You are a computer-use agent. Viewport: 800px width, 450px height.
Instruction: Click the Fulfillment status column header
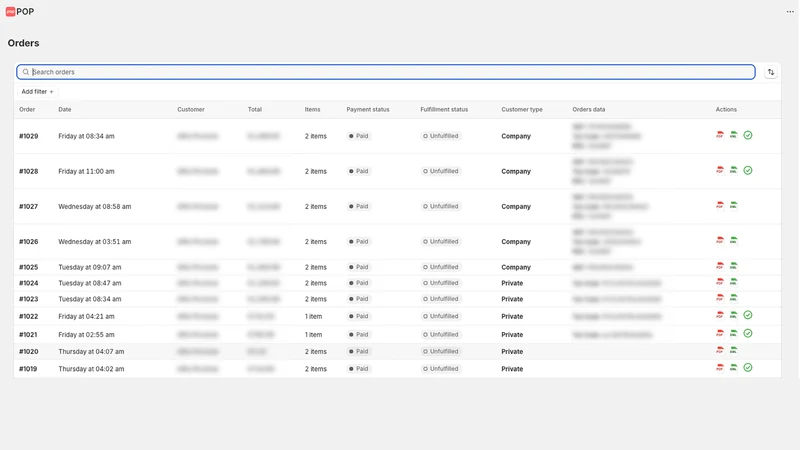(444, 110)
